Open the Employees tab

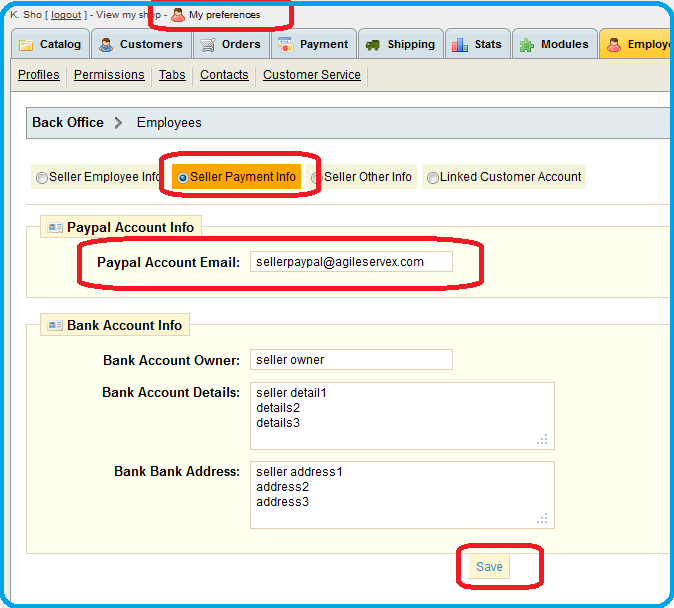tap(636, 44)
